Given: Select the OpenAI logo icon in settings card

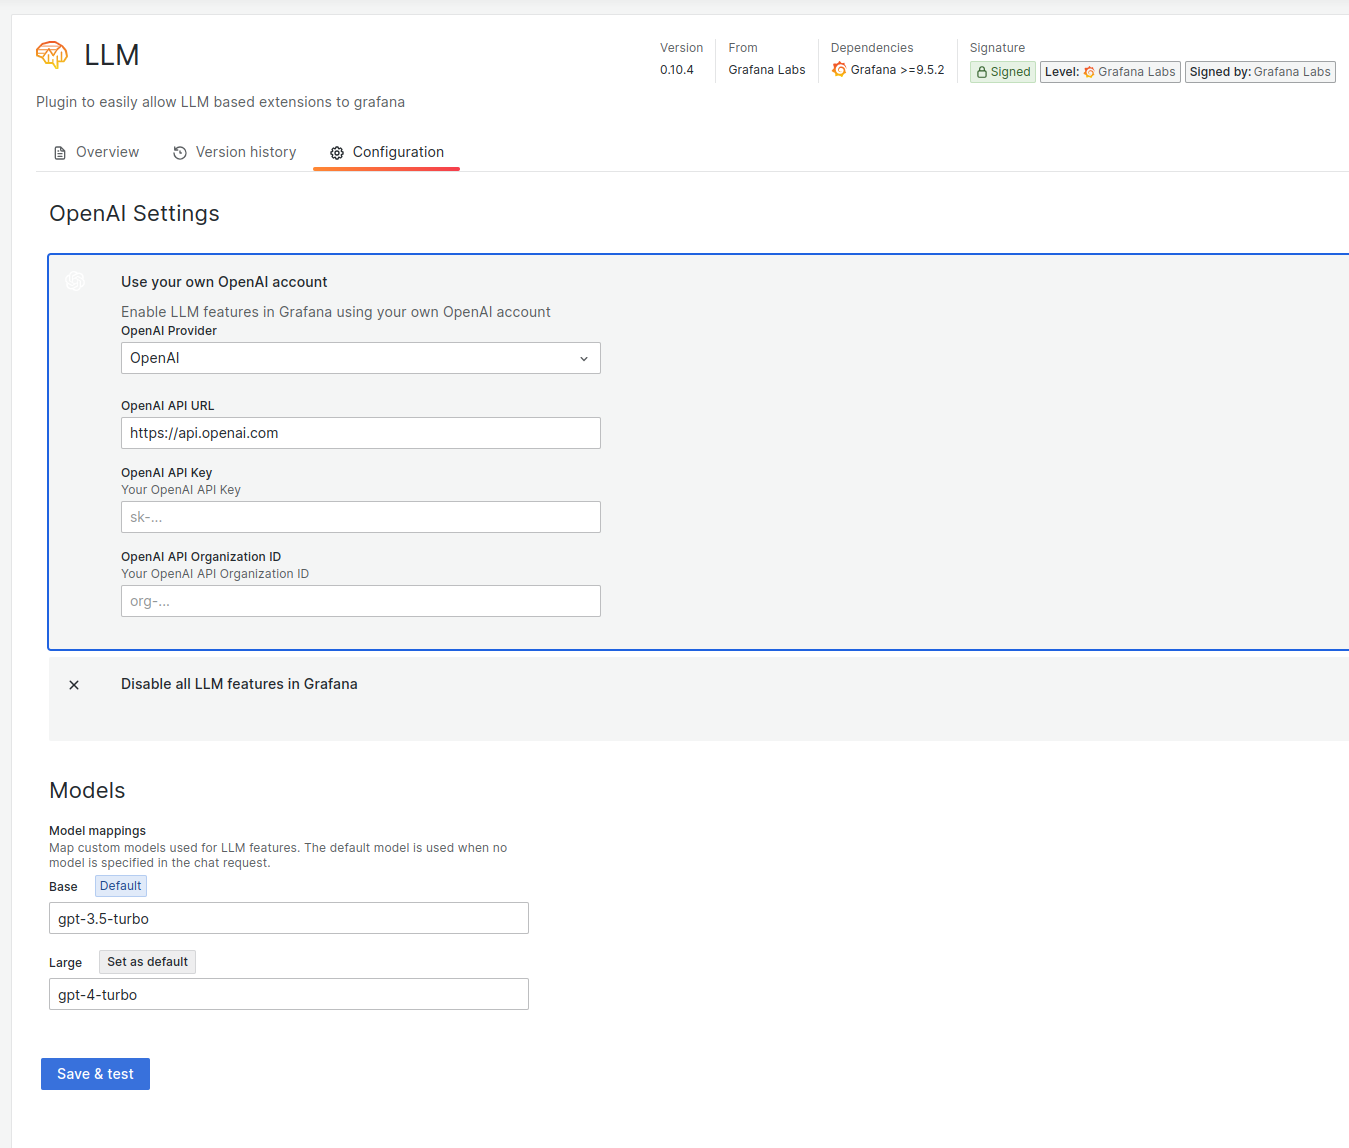Looking at the screenshot, I should [75, 281].
